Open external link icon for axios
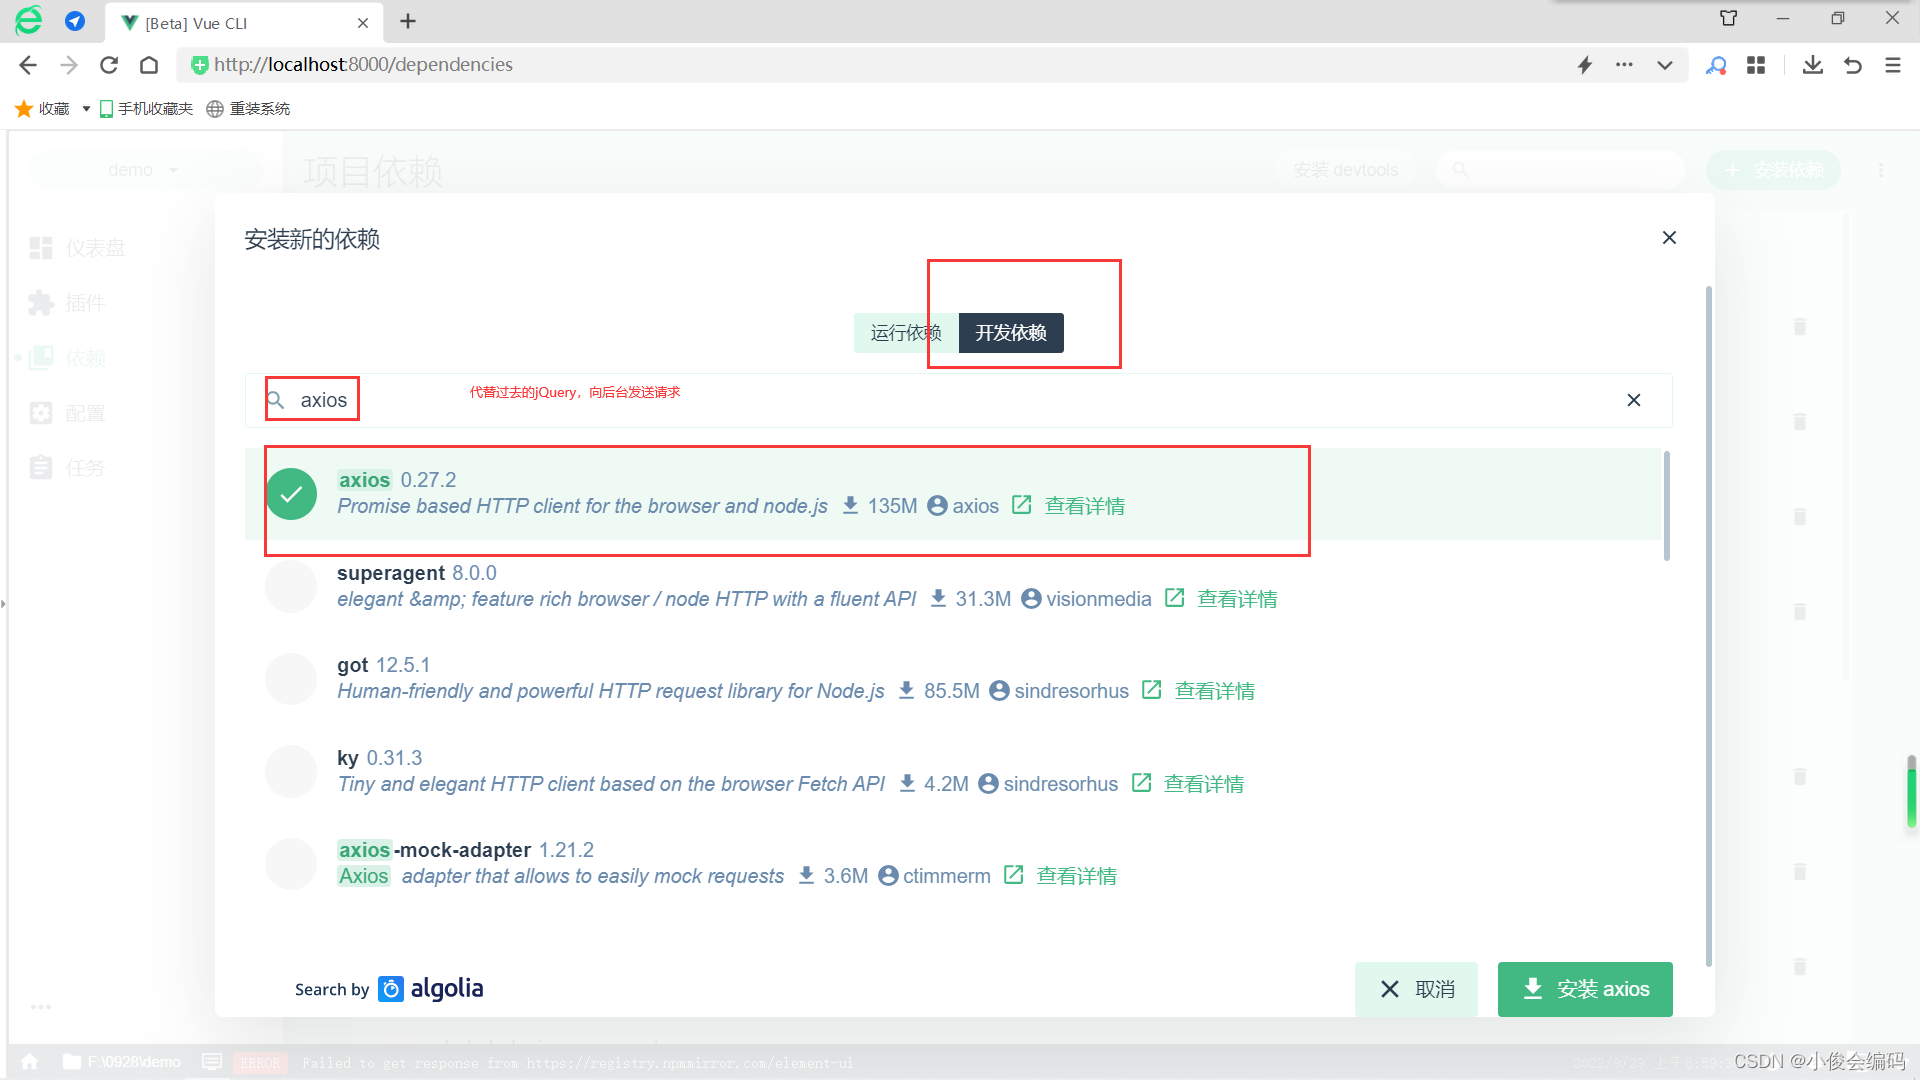Screen dimensions: 1920x1080 [x=1021, y=505]
